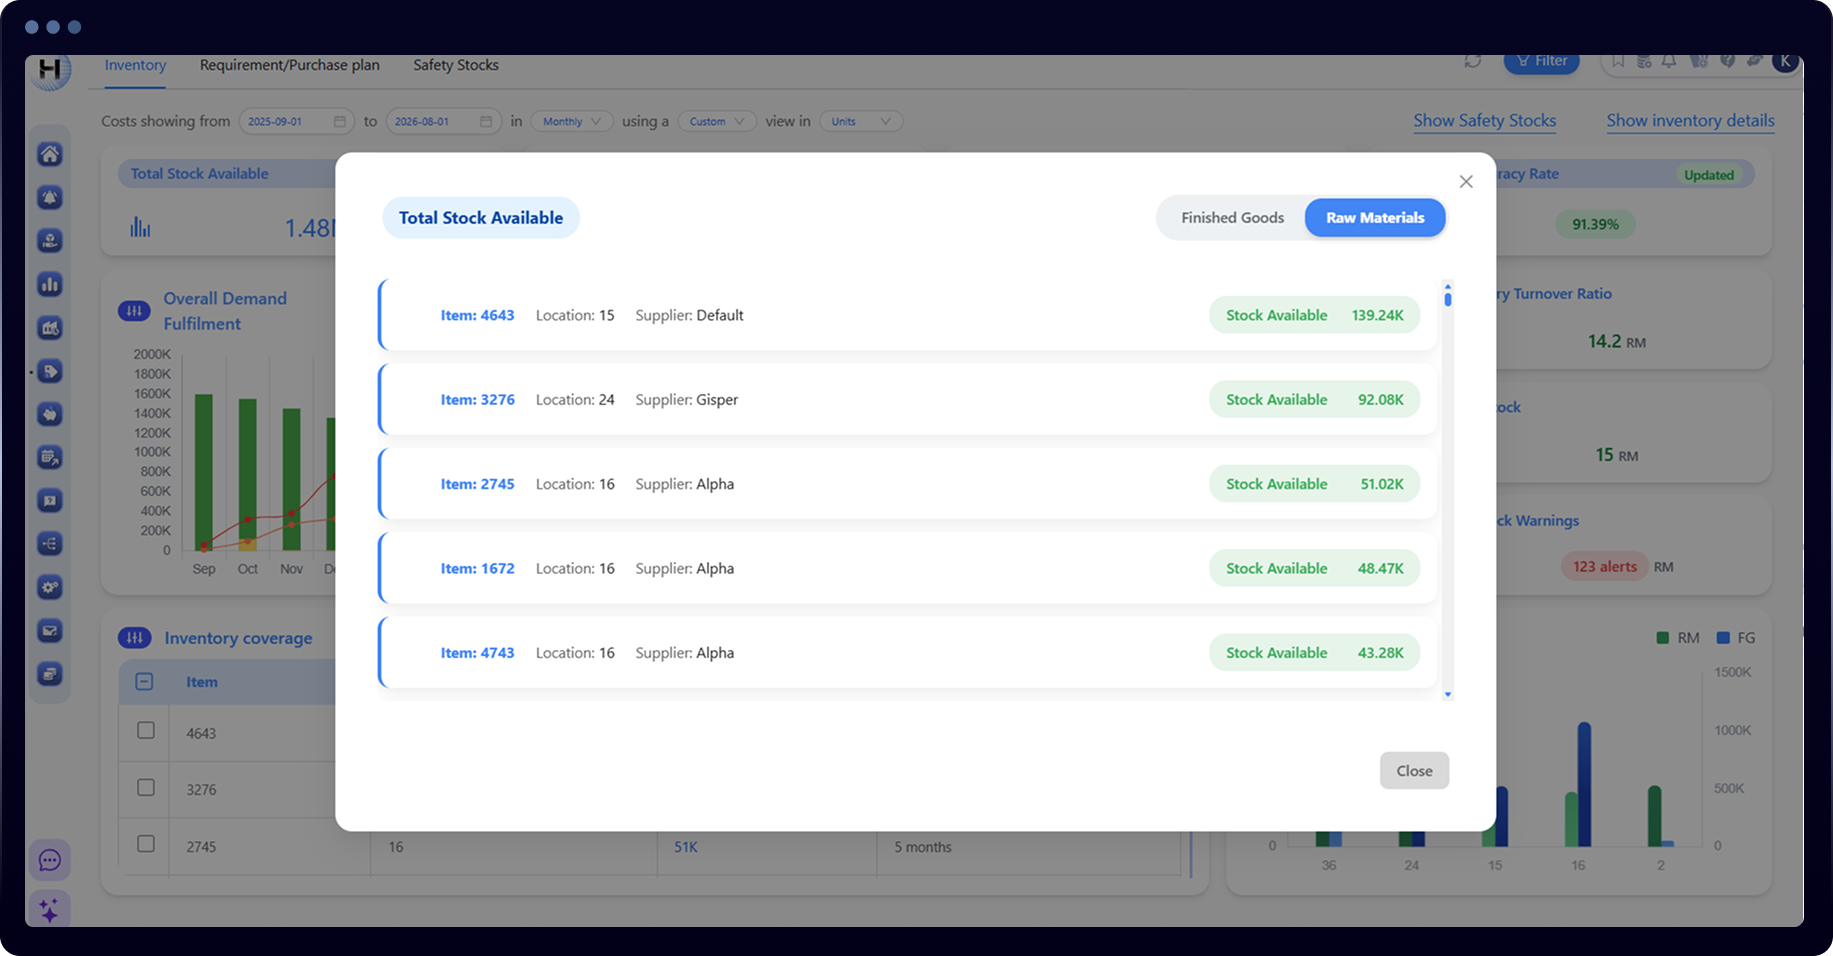Click the settings sliders icon for Overall Demand Fulfilment

(x=134, y=311)
